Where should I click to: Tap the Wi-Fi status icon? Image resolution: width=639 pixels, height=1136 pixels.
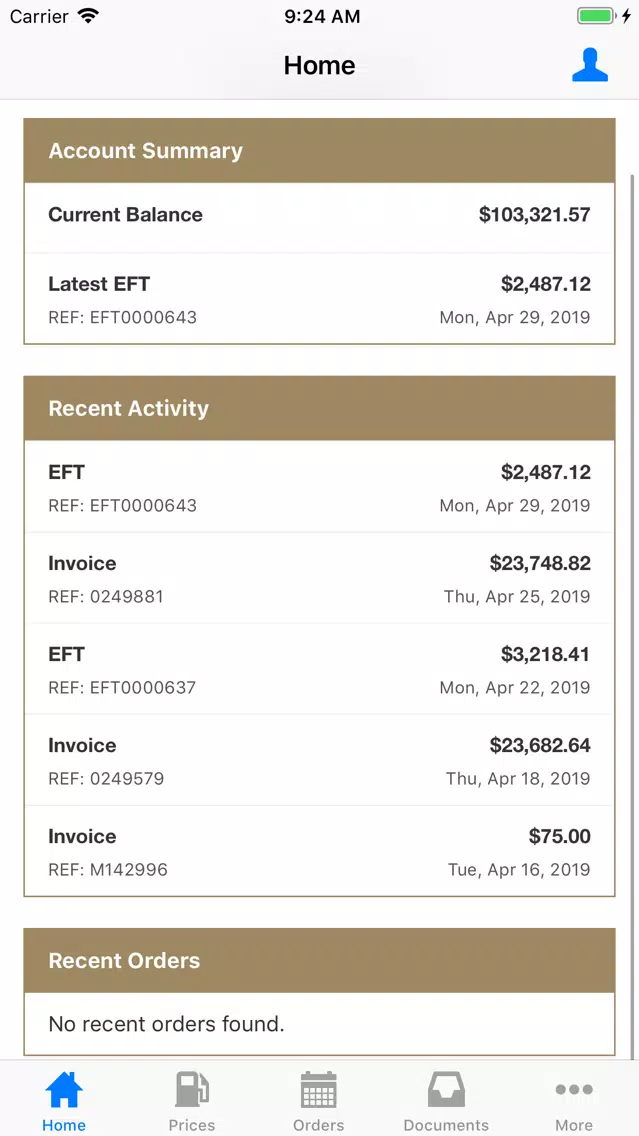tap(88, 16)
